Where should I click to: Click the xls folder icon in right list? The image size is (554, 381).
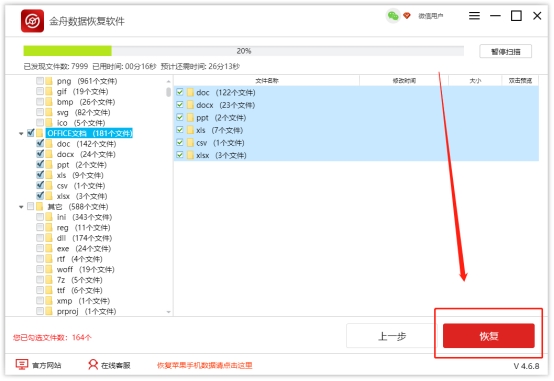click(190, 130)
